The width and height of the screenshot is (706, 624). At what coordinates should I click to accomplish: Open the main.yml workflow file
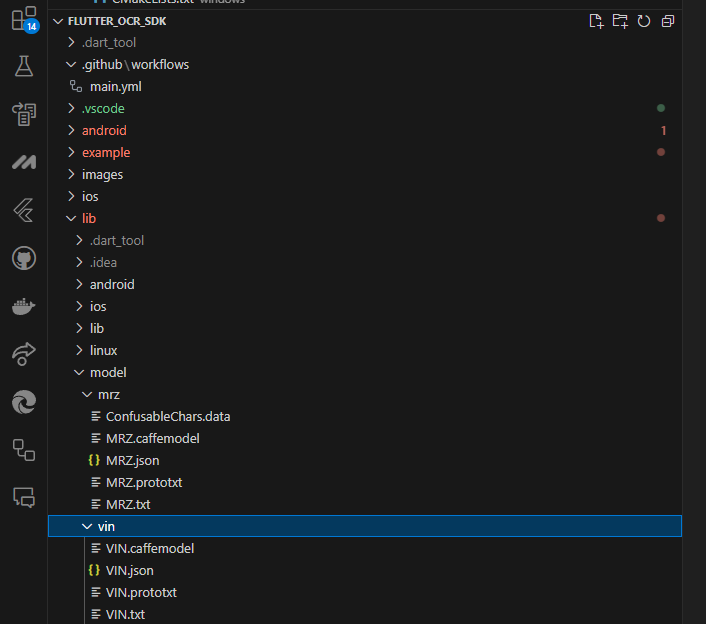[x=115, y=87]
